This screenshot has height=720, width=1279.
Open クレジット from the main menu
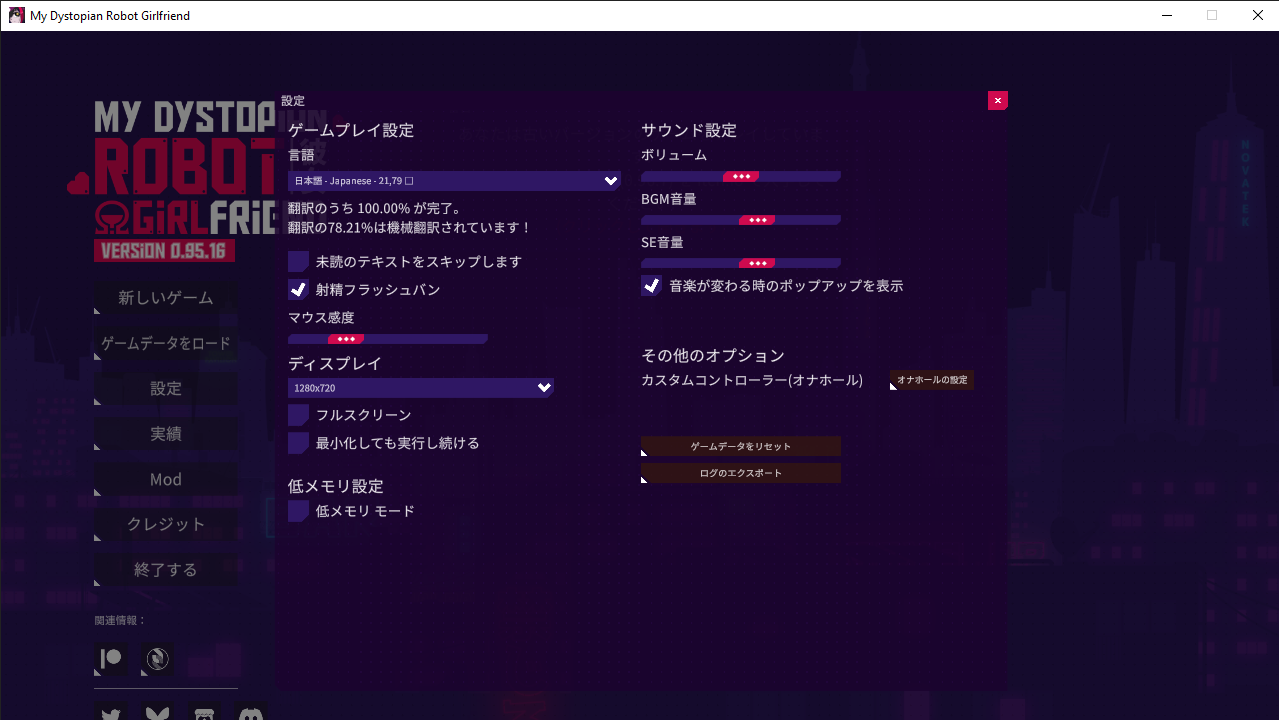click(166, 524)
